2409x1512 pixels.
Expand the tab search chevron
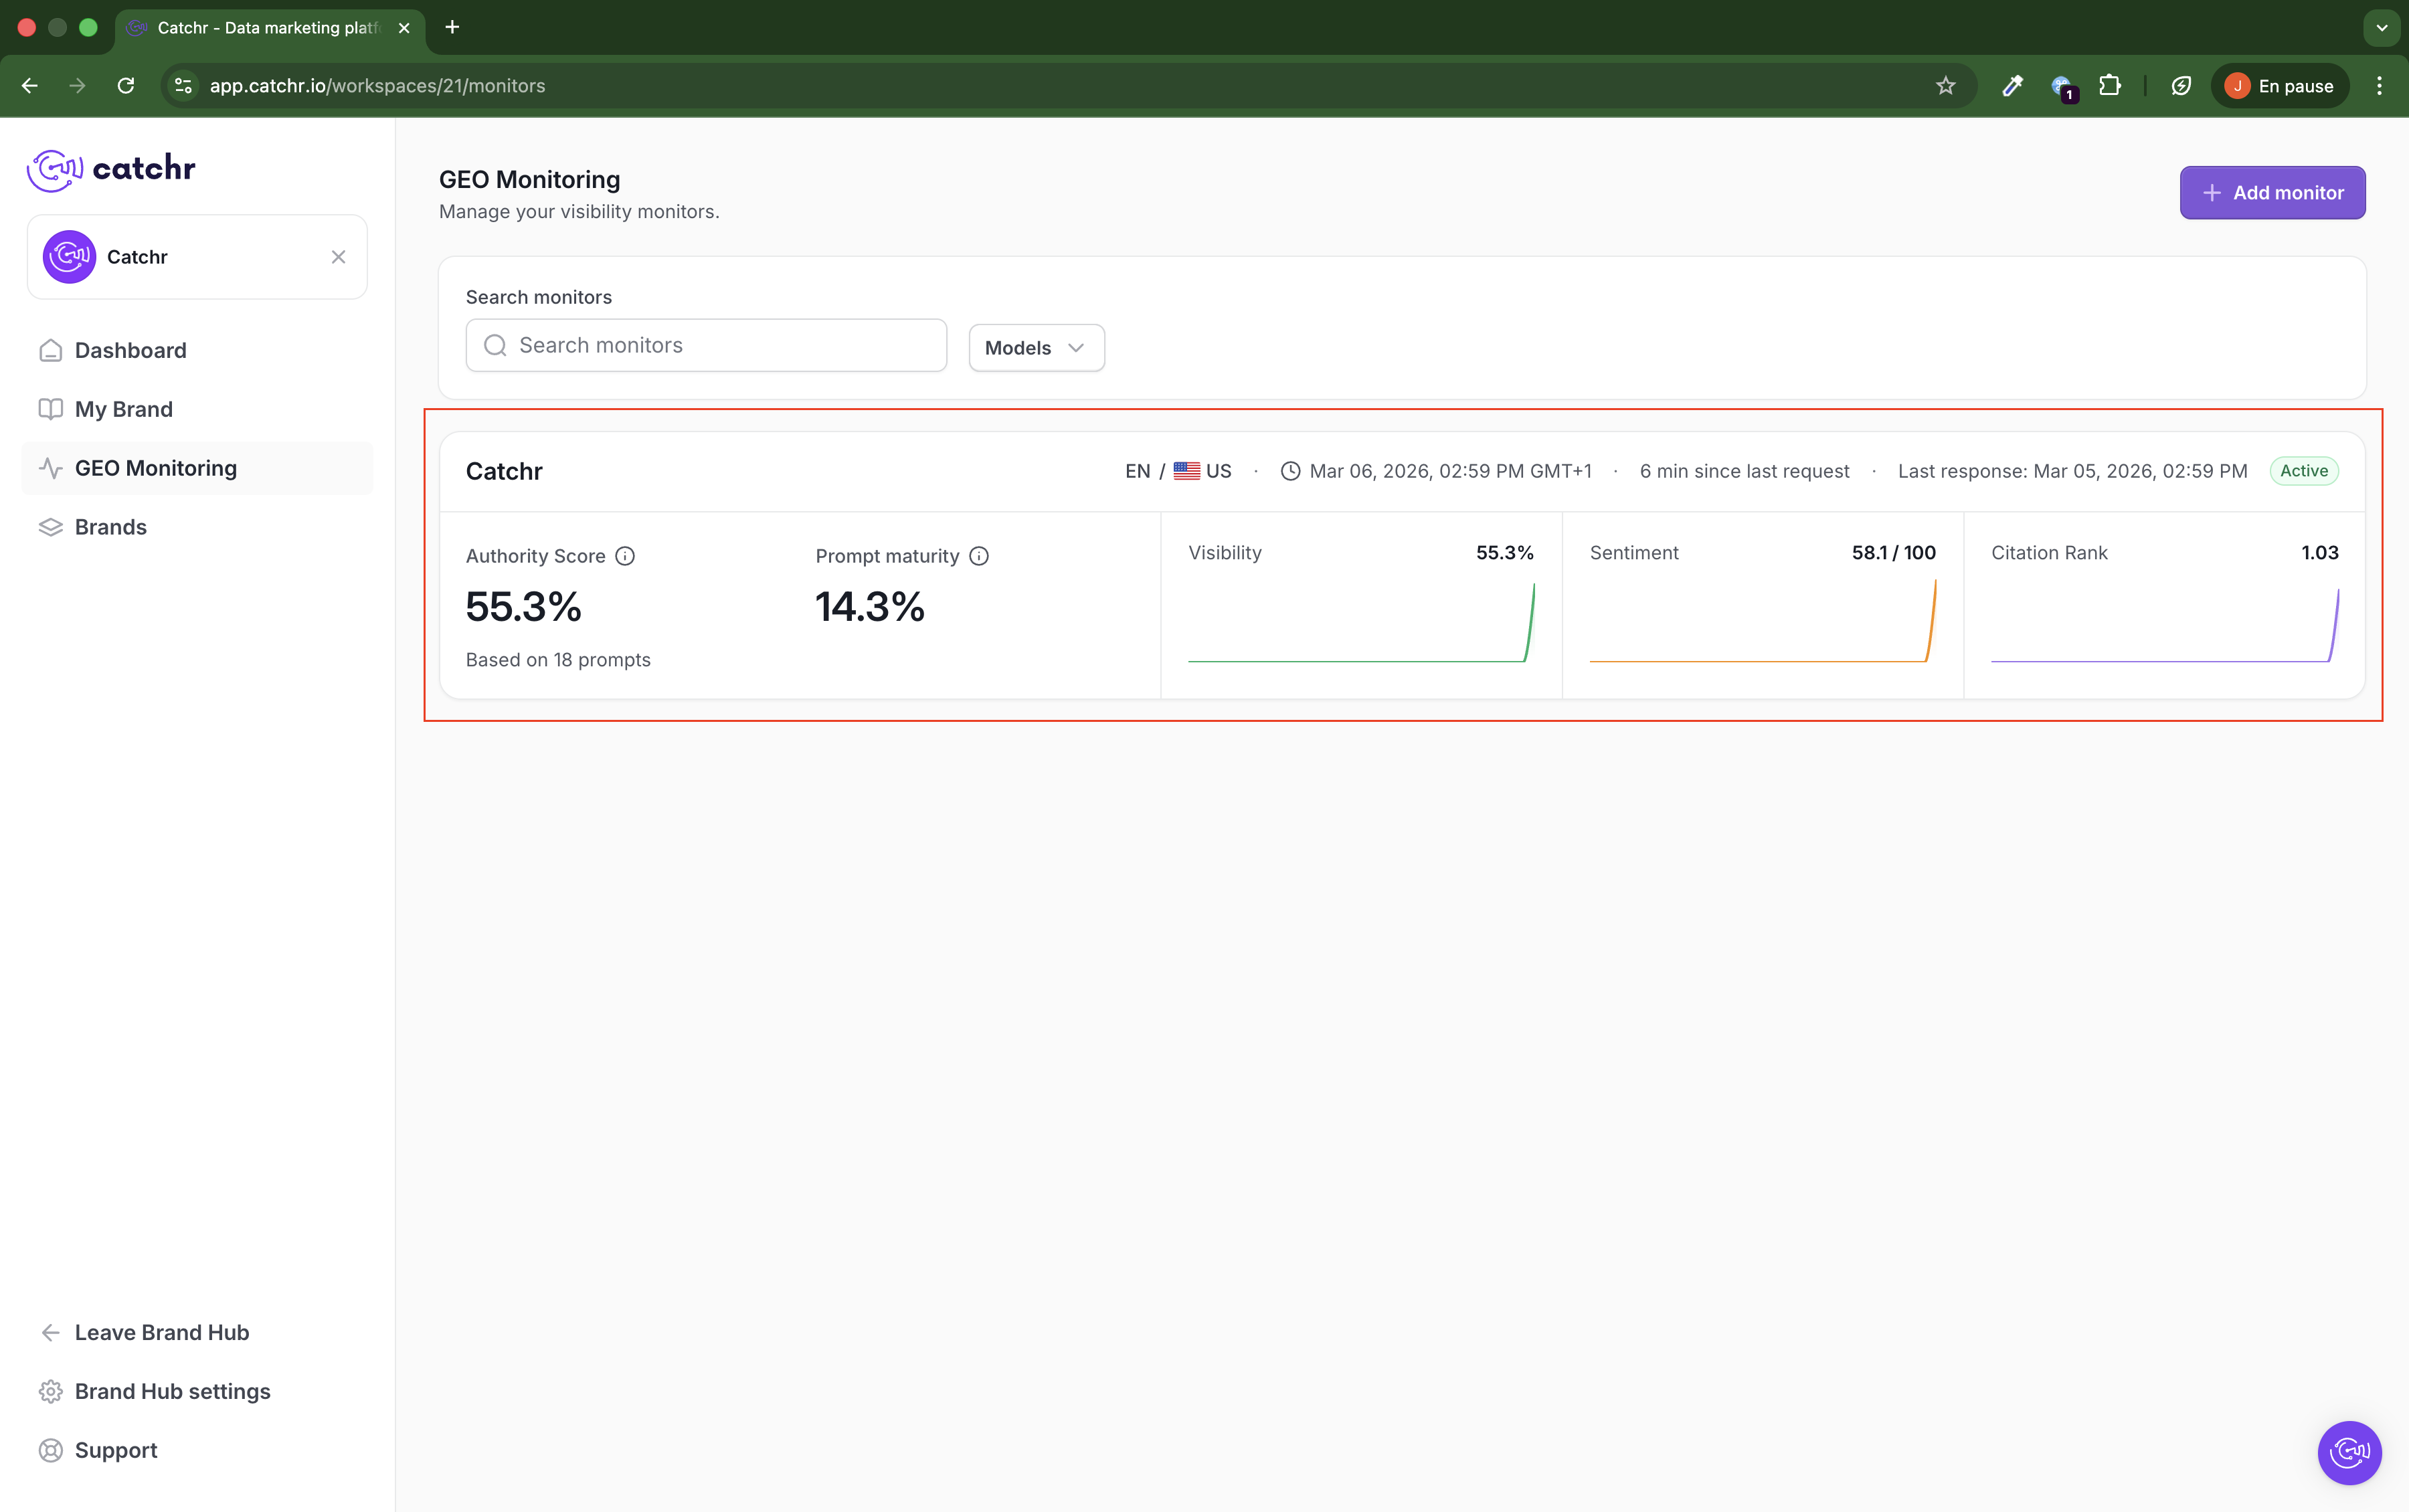2381,28
